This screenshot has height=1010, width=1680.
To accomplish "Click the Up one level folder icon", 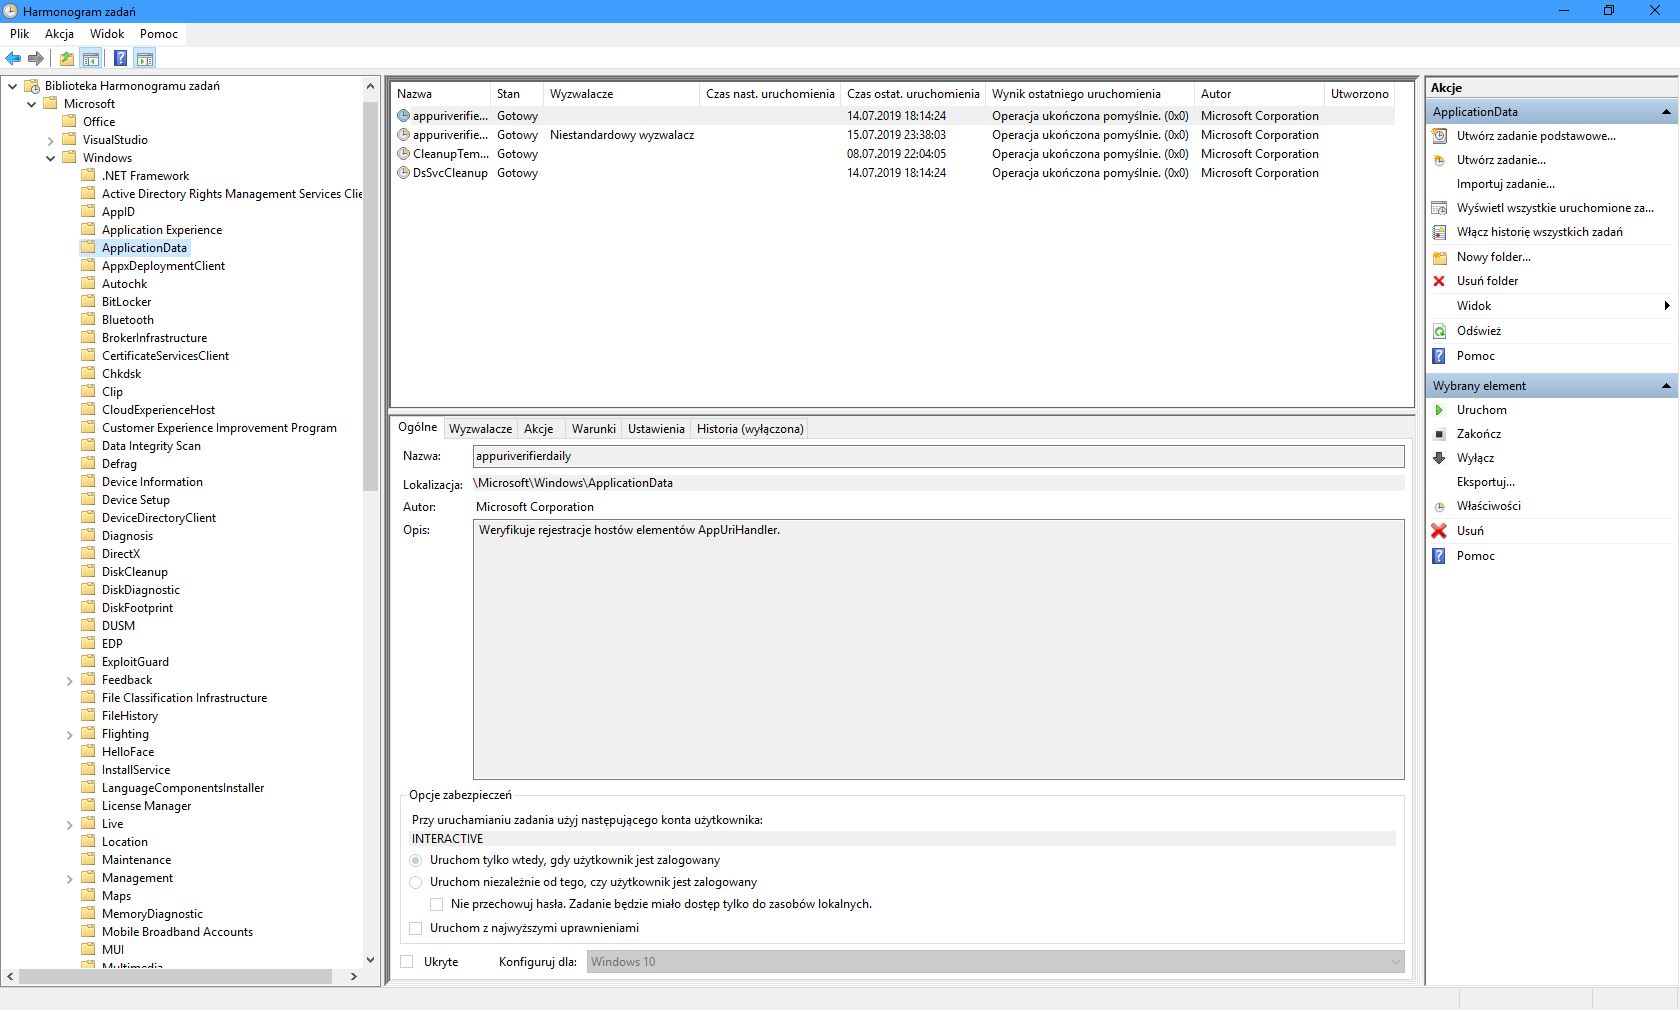I will (67, 59).
